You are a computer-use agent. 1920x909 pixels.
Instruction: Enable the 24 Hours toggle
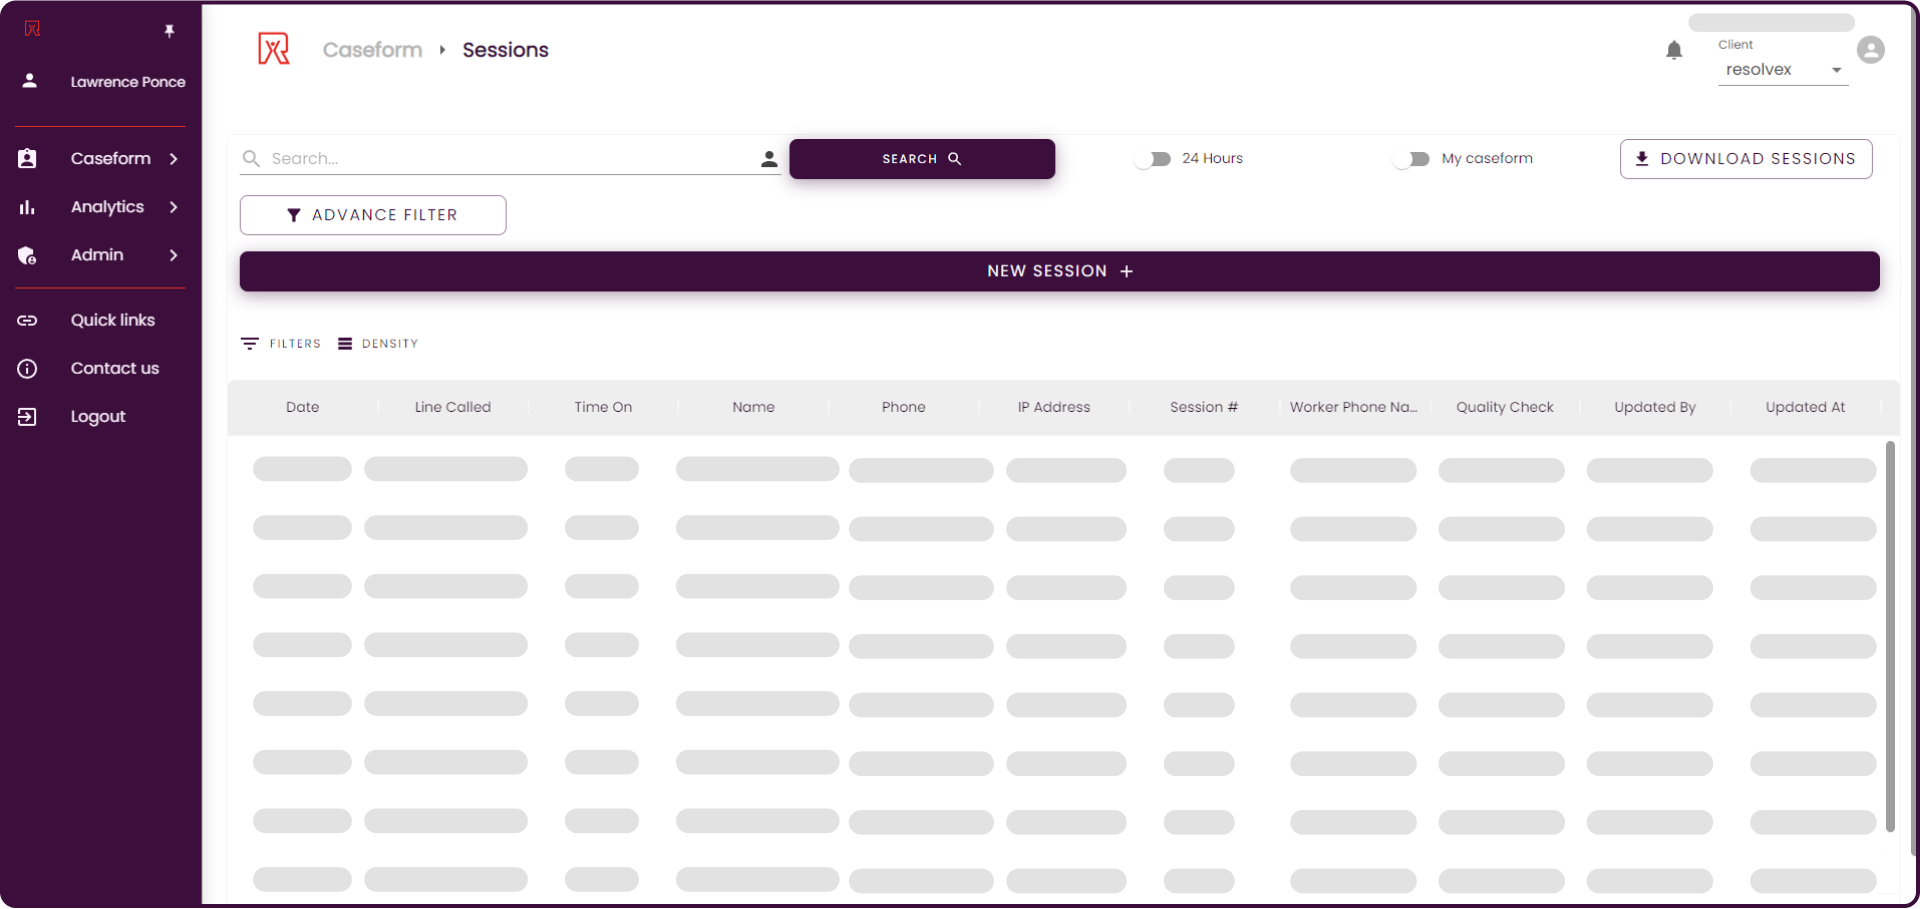(x=1153, y=159)
